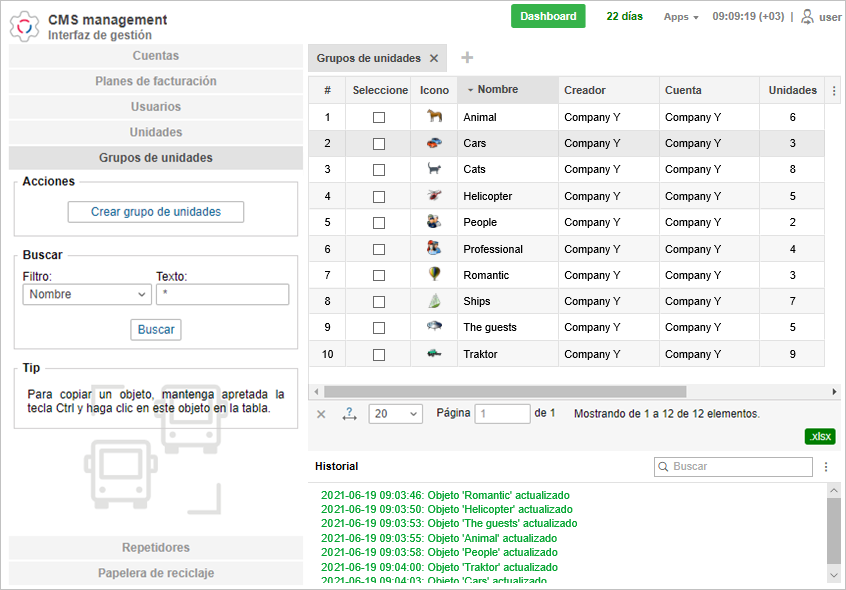Click the Cuenta column header
Viewport: 846px width, 590px height.
pyautogui.click(x=709, y=90)
